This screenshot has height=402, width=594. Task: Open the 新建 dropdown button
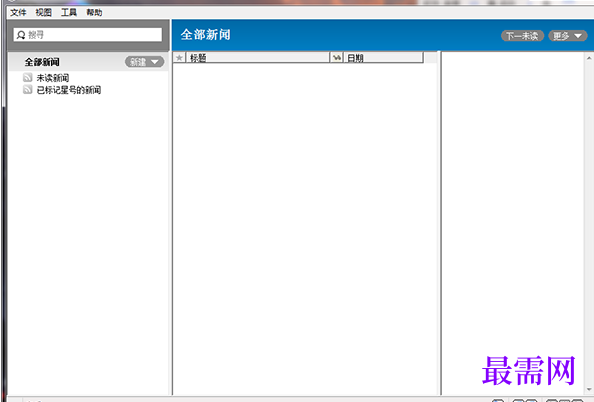[x=145, y=62]
